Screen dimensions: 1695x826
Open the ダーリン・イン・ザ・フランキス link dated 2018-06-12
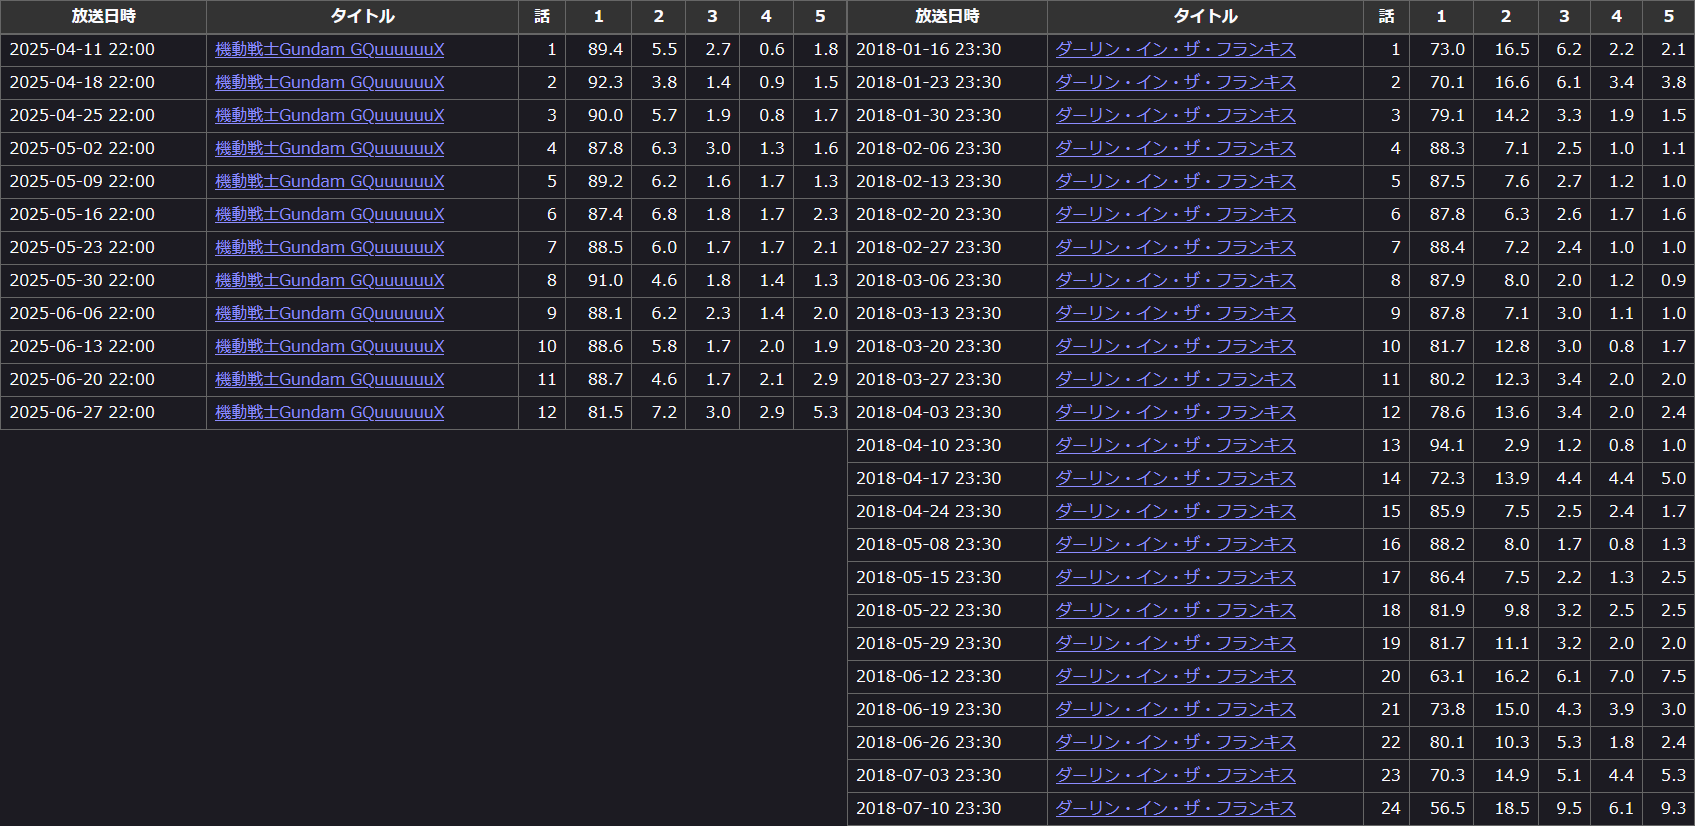(1175, 676)
